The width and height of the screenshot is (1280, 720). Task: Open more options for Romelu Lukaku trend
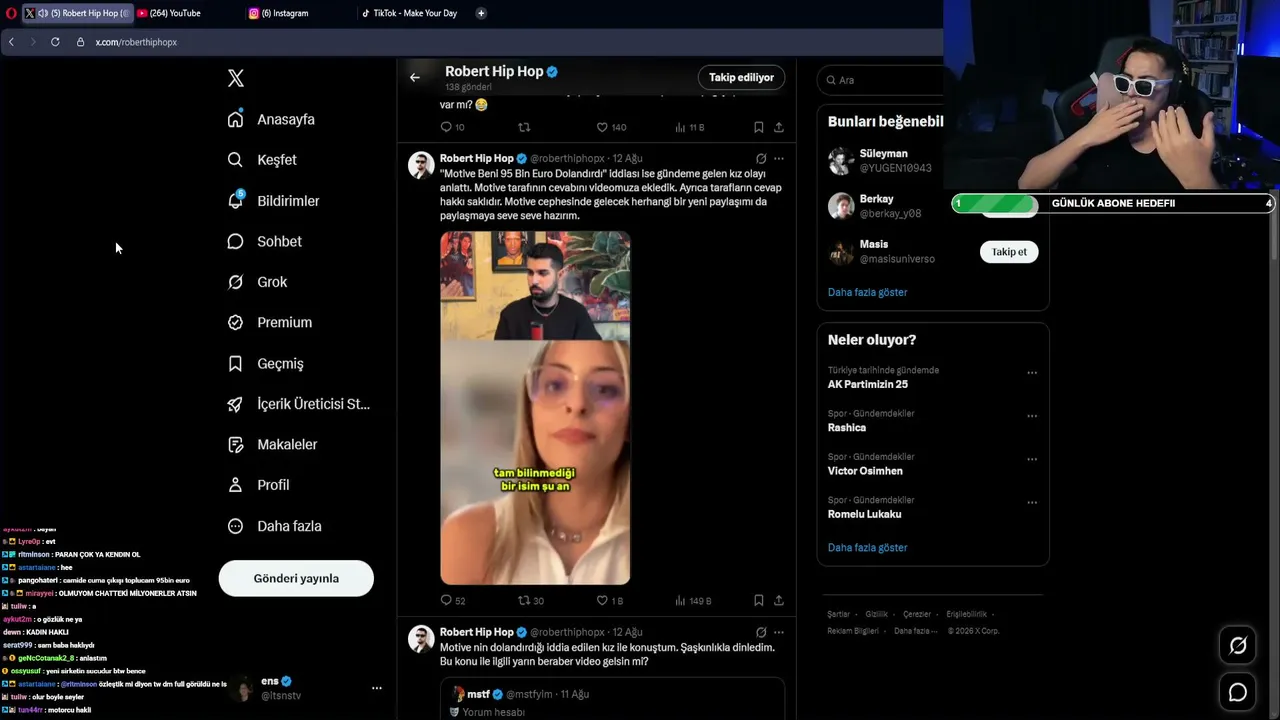(1032, 503)
